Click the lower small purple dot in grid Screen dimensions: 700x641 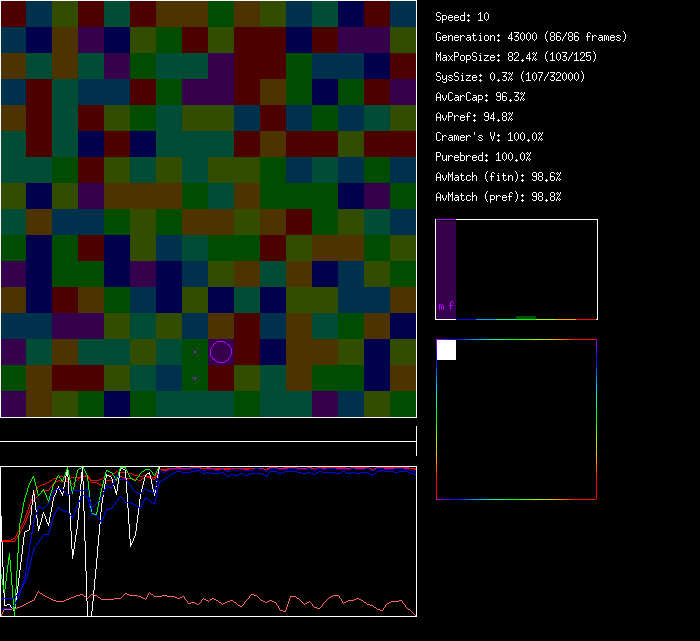click(195, 378)
